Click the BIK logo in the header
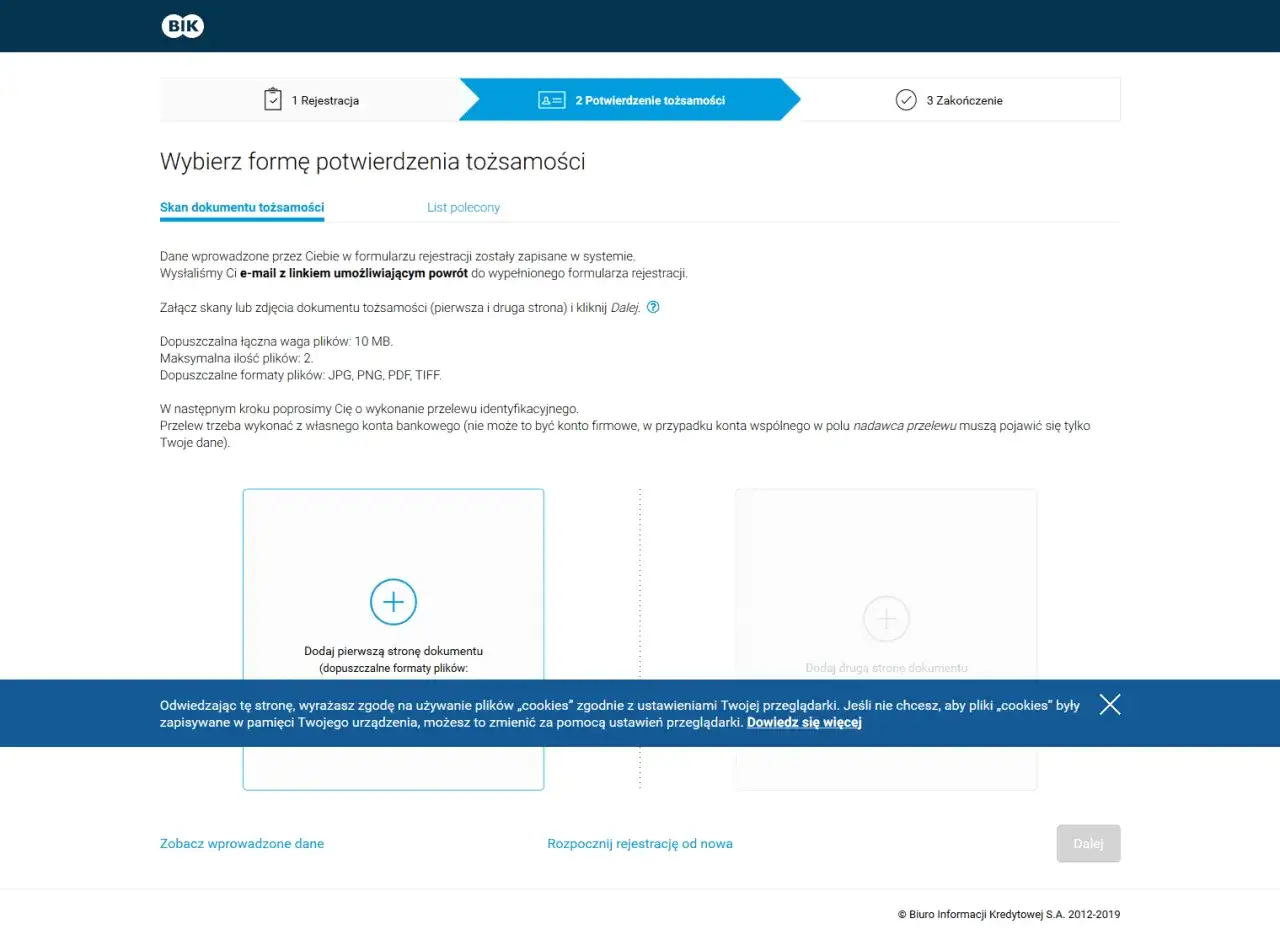This screenshot has width=1280, height=940. (x=182, y=27)
